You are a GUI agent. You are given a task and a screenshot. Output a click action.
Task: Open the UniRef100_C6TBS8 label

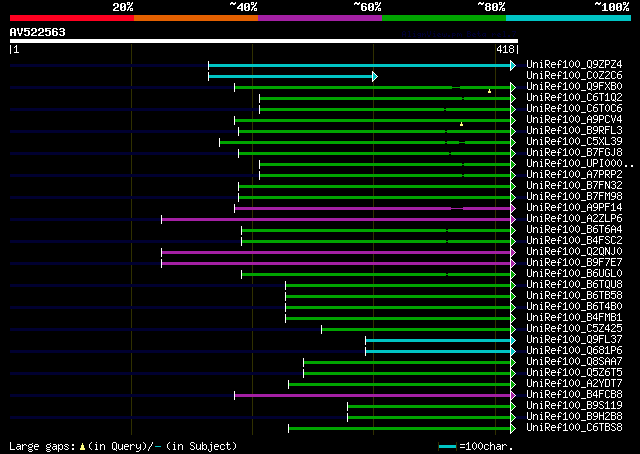point(574,428)
